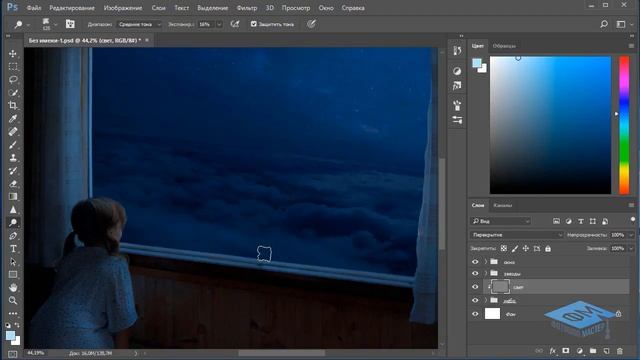Select the Lasso tool
Screen dimensions: 640x360
pyautogui.click(x=13, y=80)
